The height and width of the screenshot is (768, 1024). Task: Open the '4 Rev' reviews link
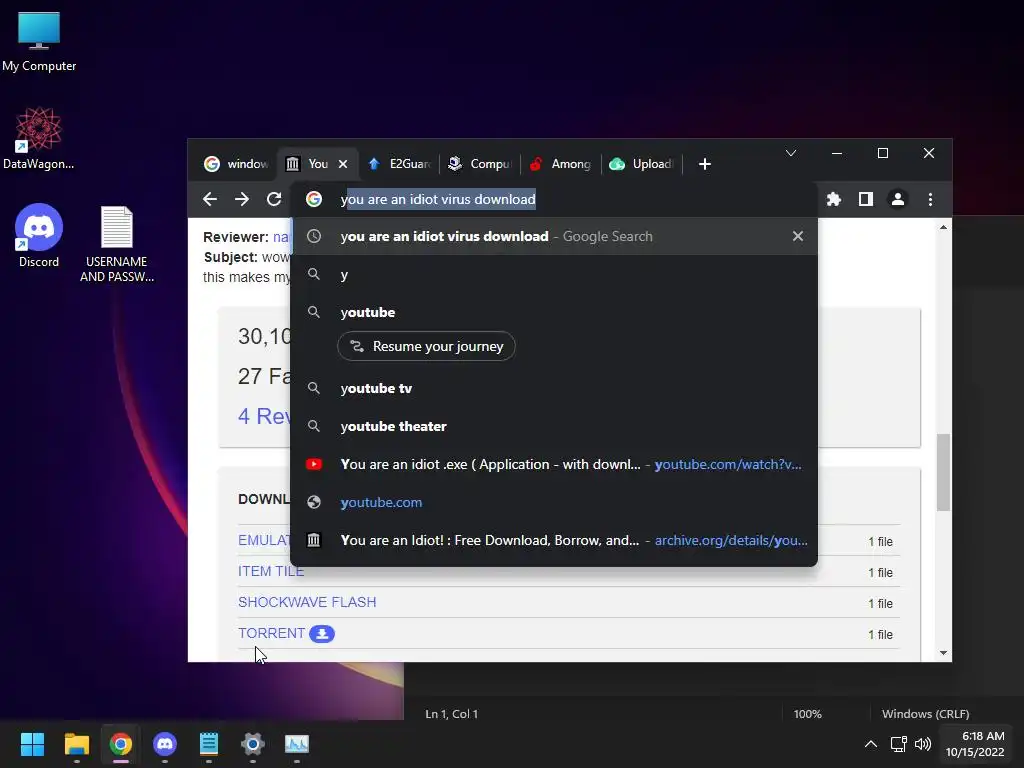point(264,416)
